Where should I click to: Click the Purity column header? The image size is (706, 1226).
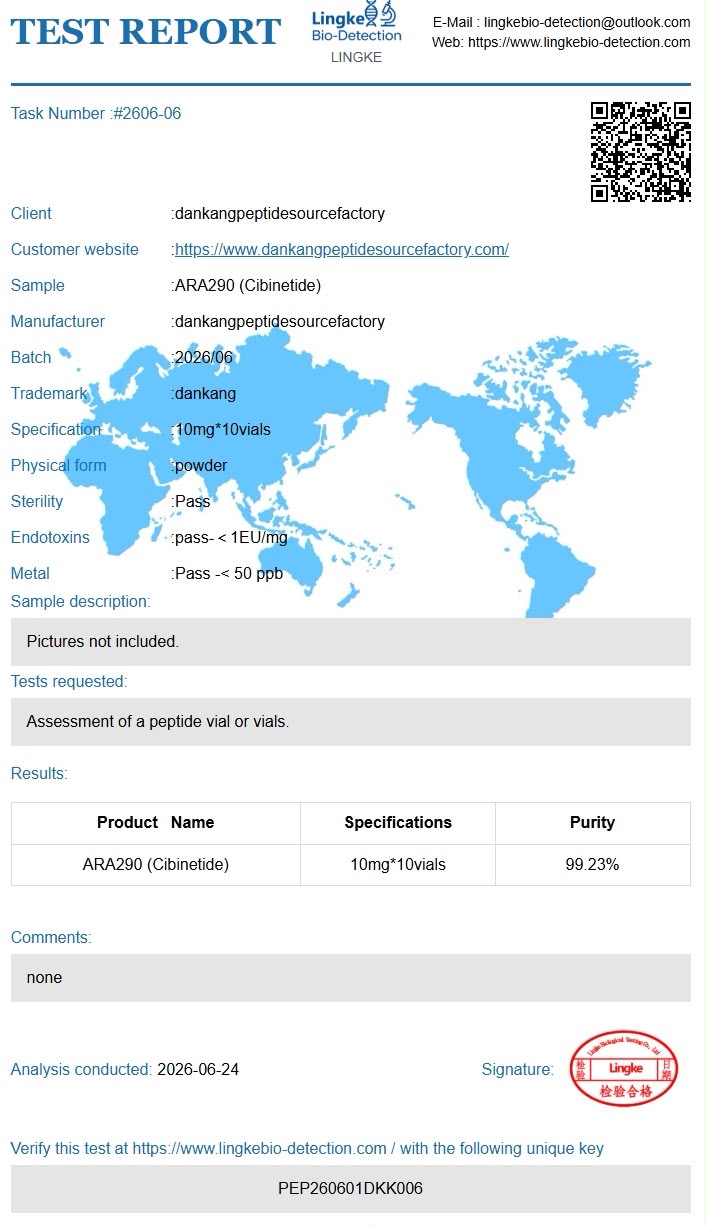tap(592, 823)
